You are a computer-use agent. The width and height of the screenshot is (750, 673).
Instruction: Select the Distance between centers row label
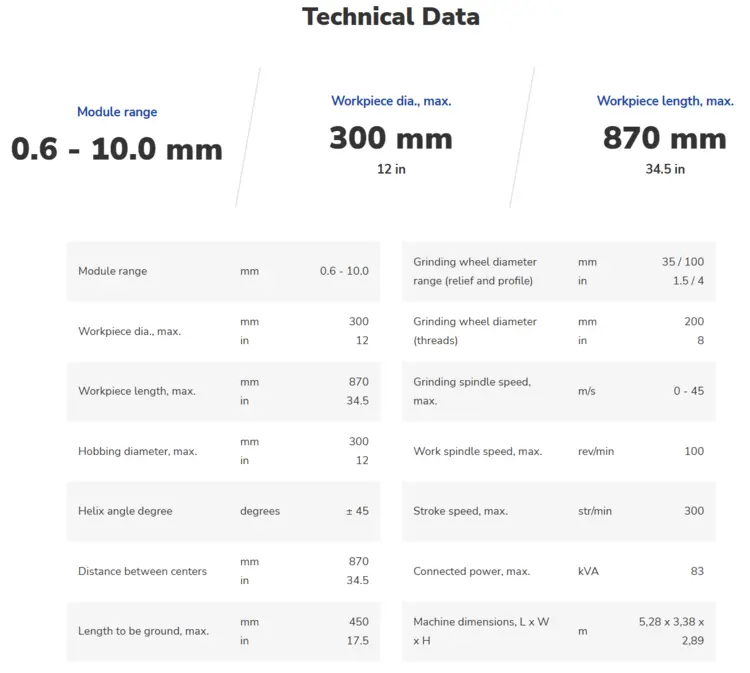pyautogui.click(x=142, y=571)
